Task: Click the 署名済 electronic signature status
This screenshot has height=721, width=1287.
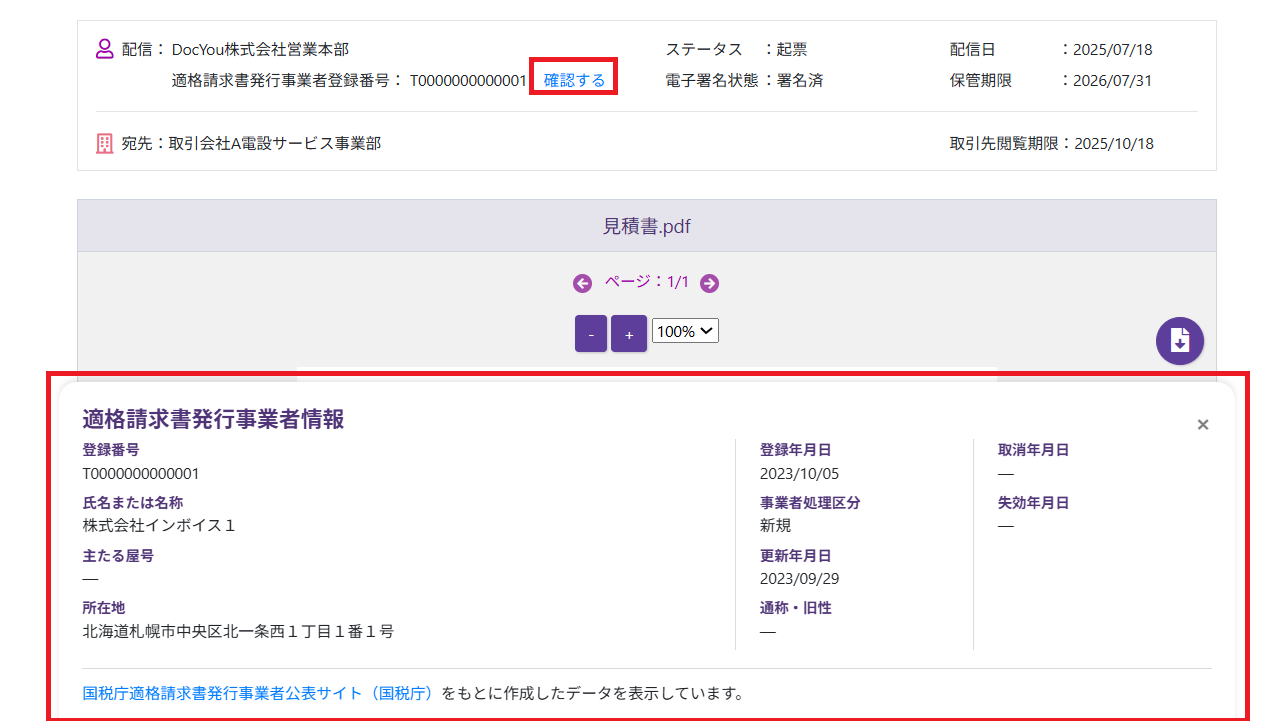Action: 800,81
